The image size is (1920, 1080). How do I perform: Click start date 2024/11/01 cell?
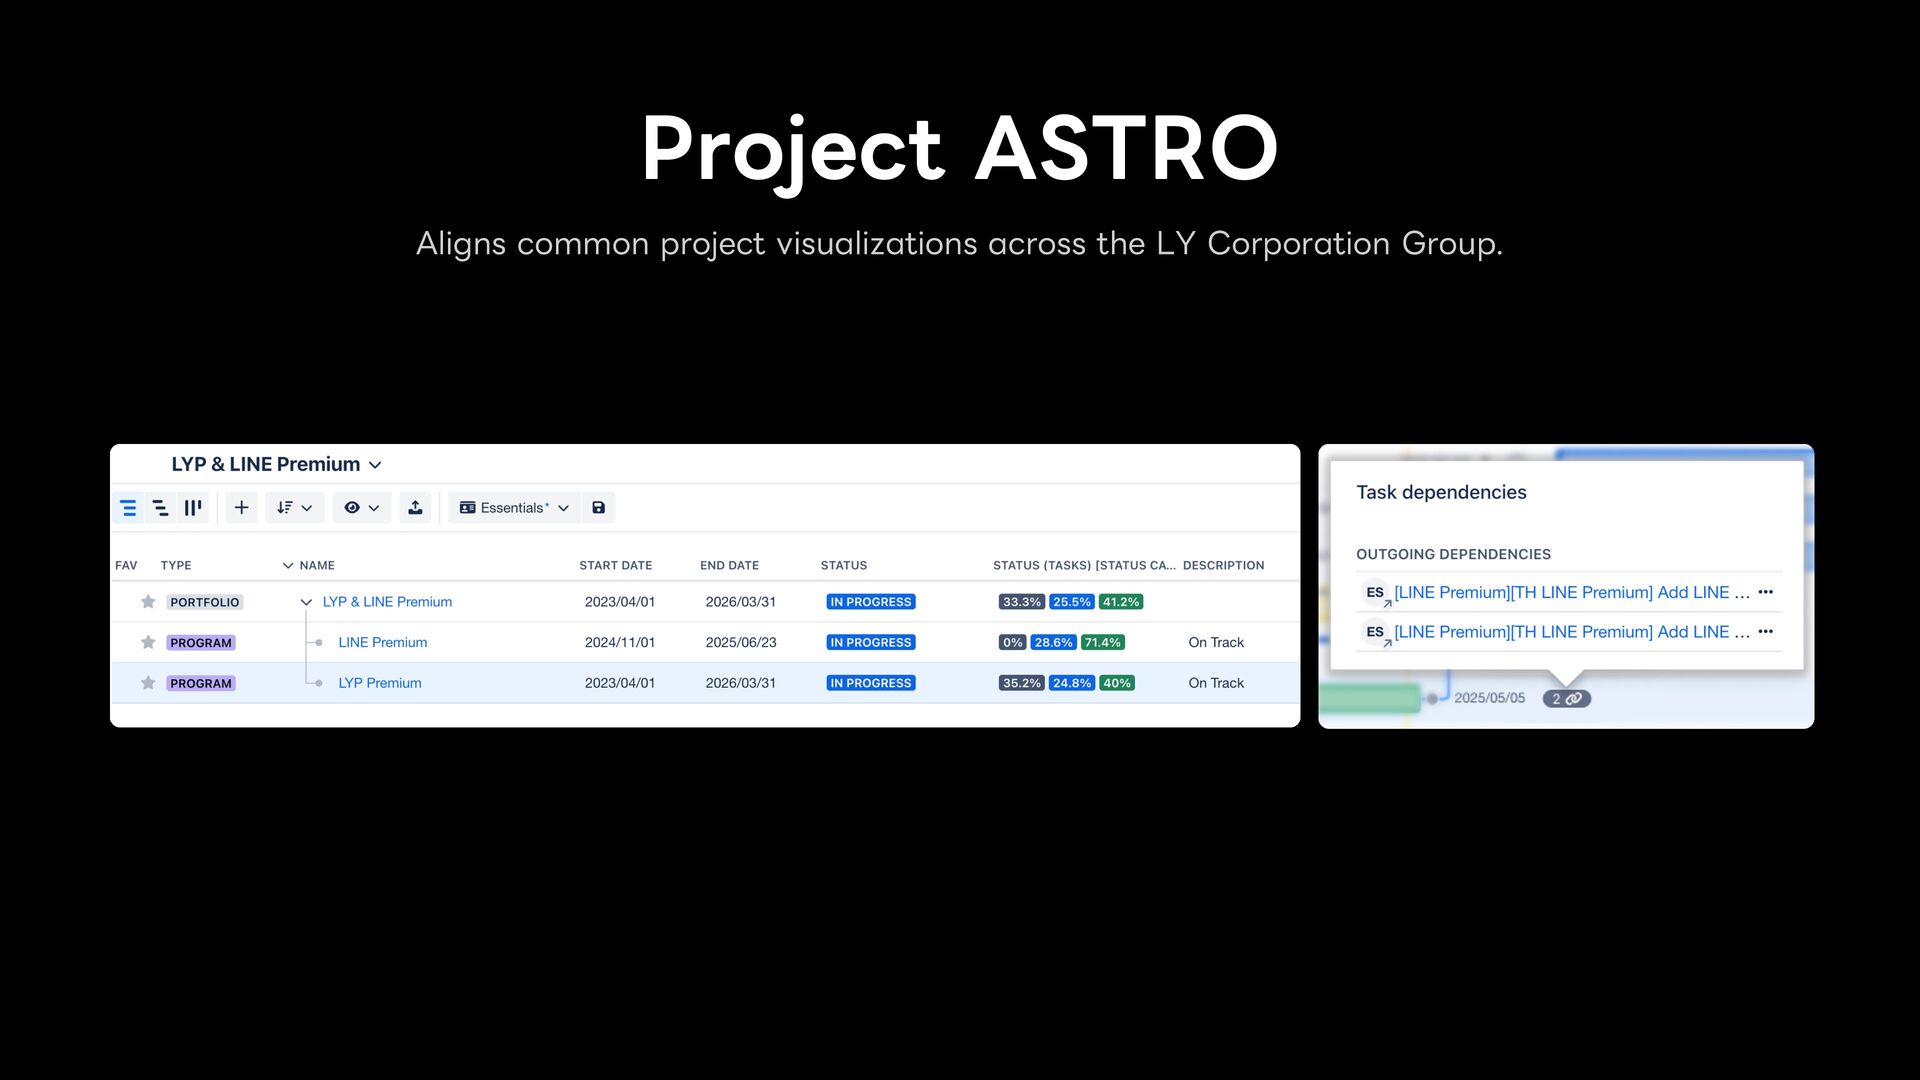coord(620,643)
